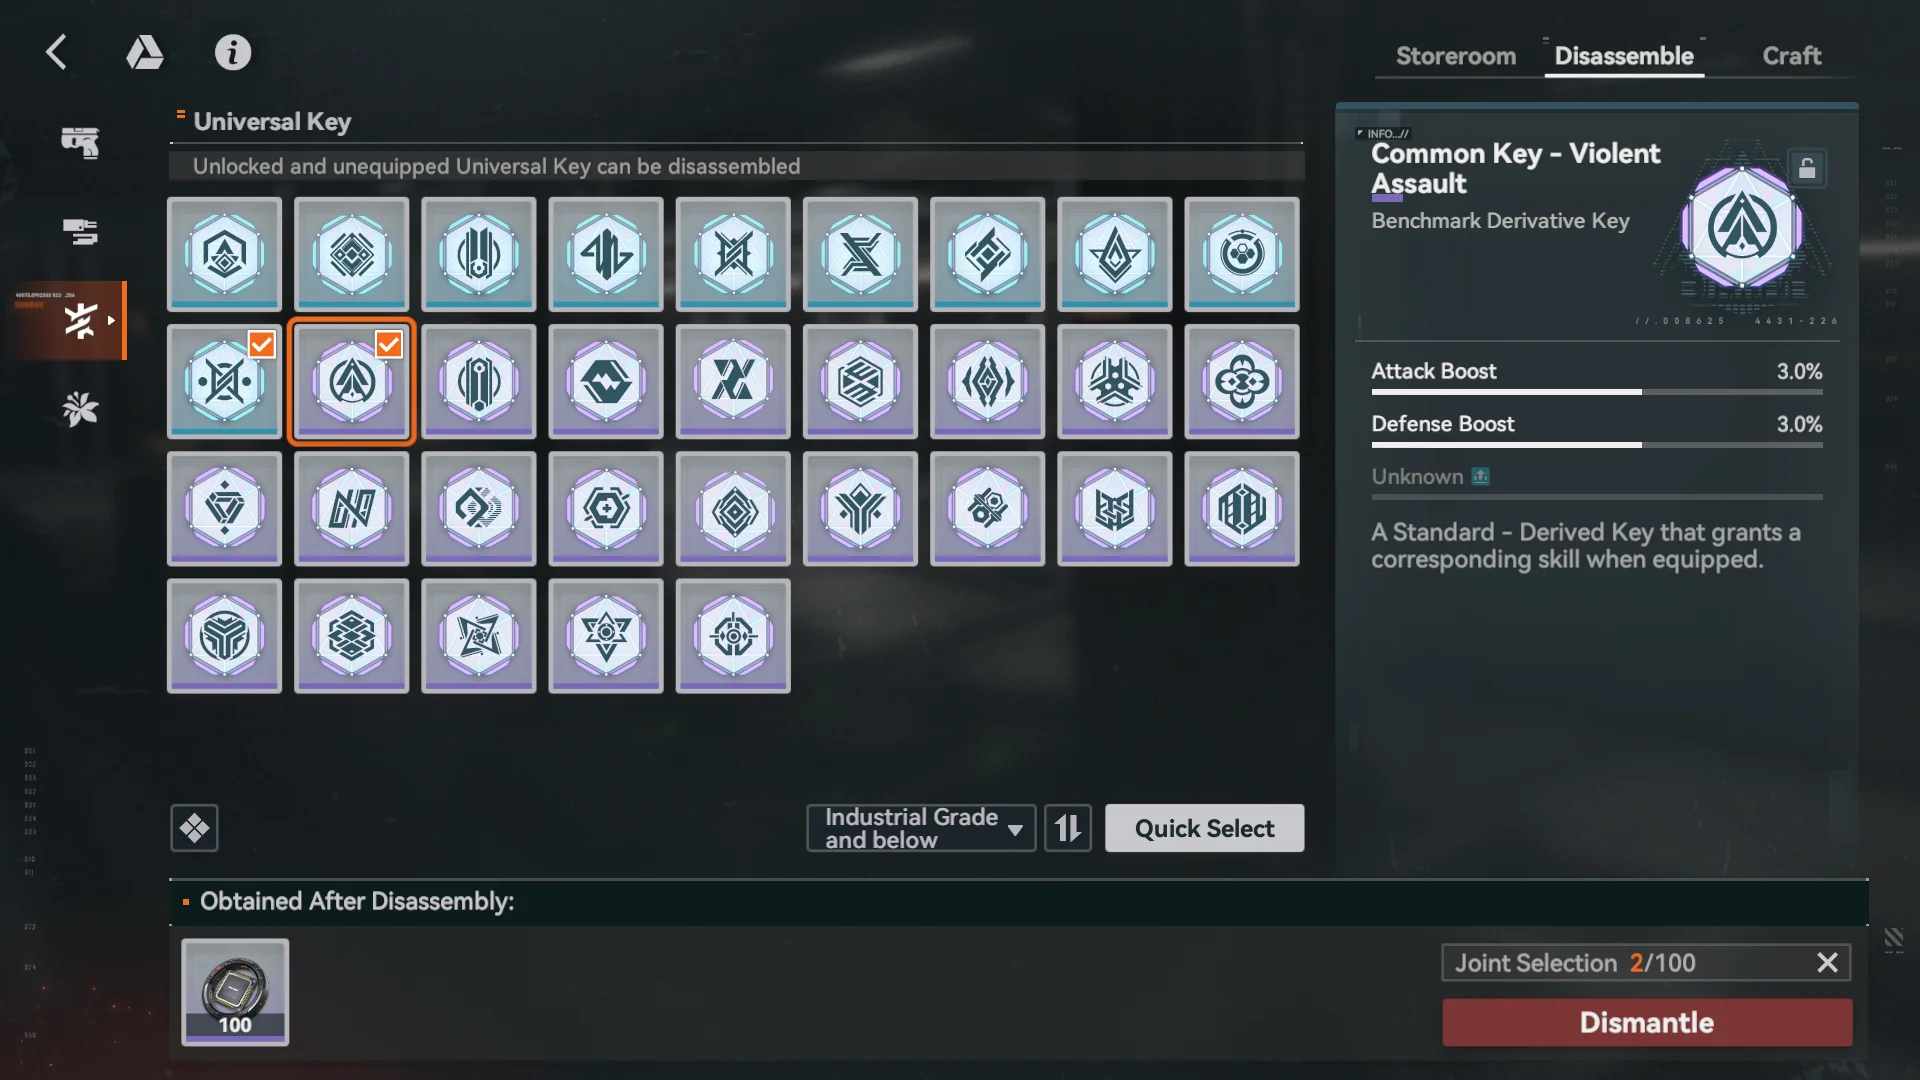Open the pistol weapon category in sidebar

coord(80,142)
